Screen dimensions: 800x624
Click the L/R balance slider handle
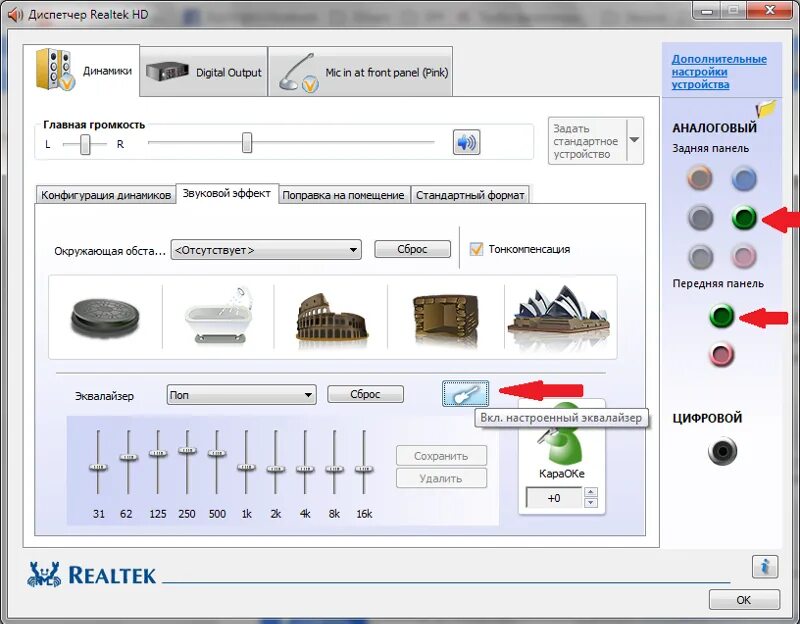[x=85, y=144]
